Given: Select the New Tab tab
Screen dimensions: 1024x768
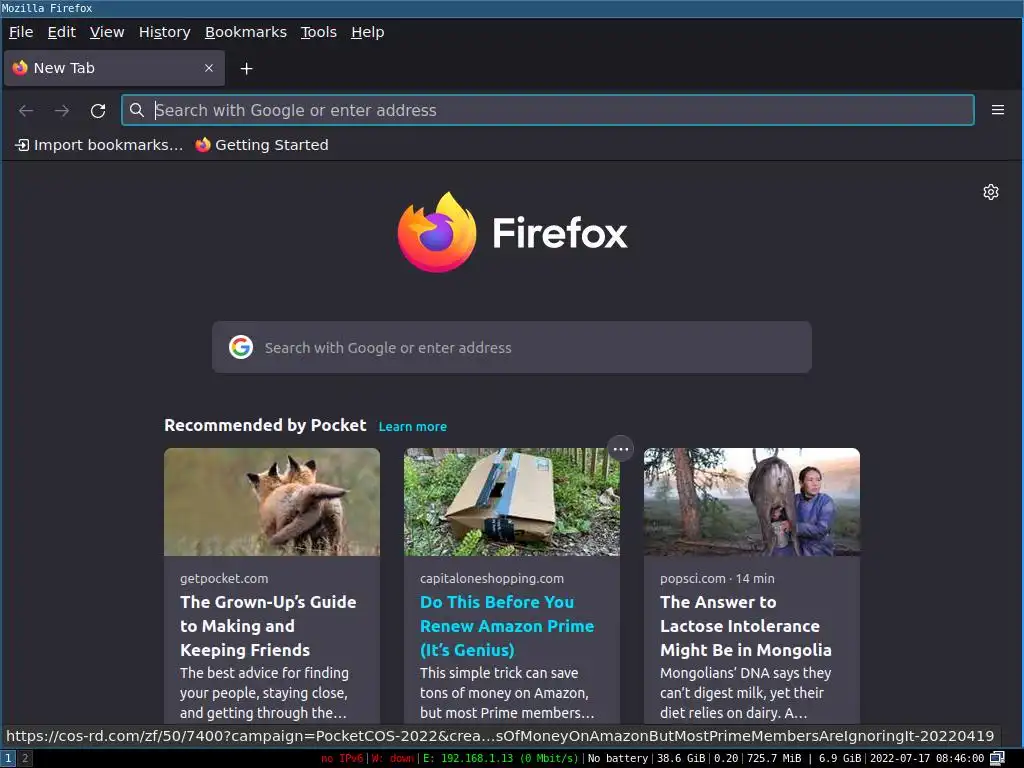Looking at the screenshot, I should (x=114, y=68).
